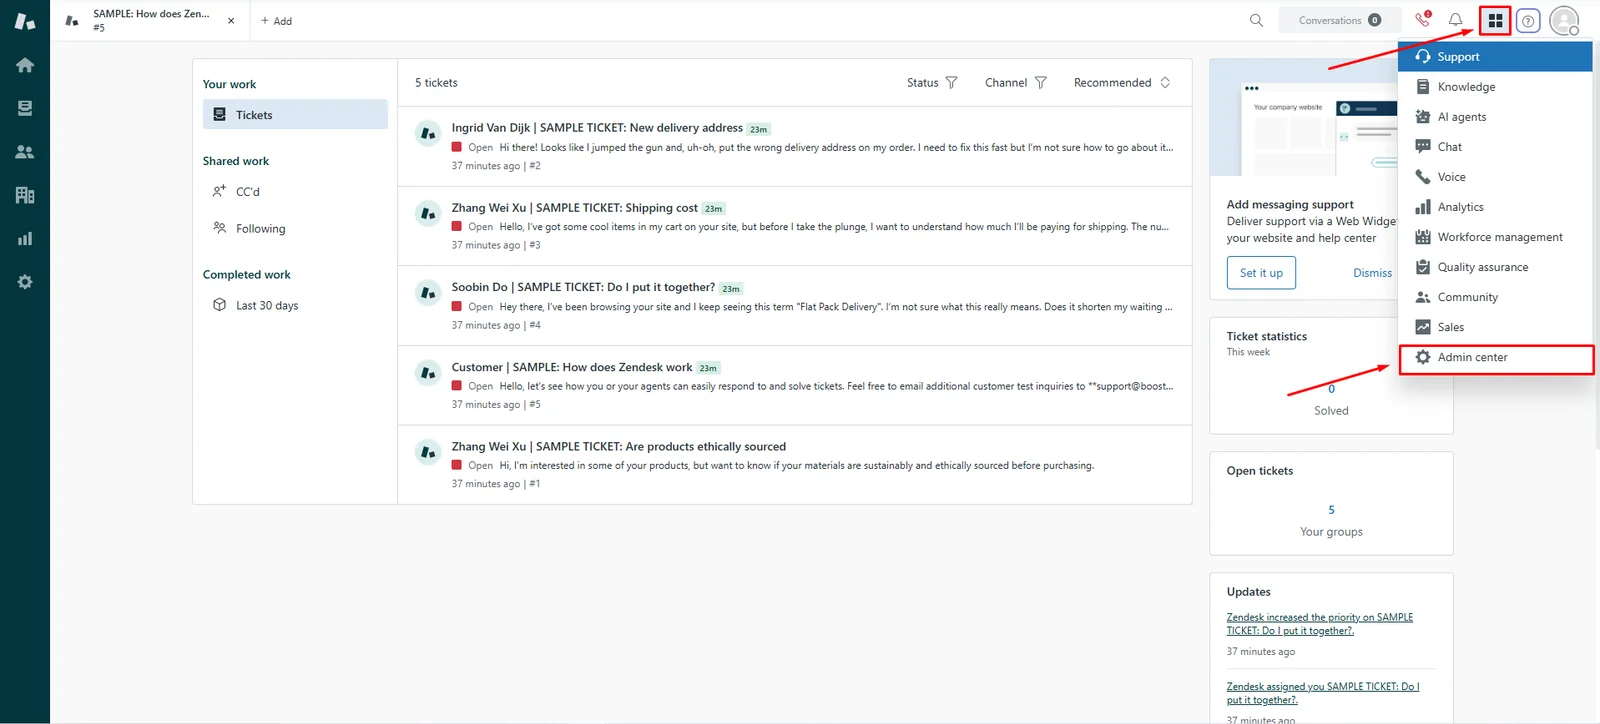Open the user profile avatar
Image resolution: width=1600 pixels, height=724 pixels.
coord(1564,20)
